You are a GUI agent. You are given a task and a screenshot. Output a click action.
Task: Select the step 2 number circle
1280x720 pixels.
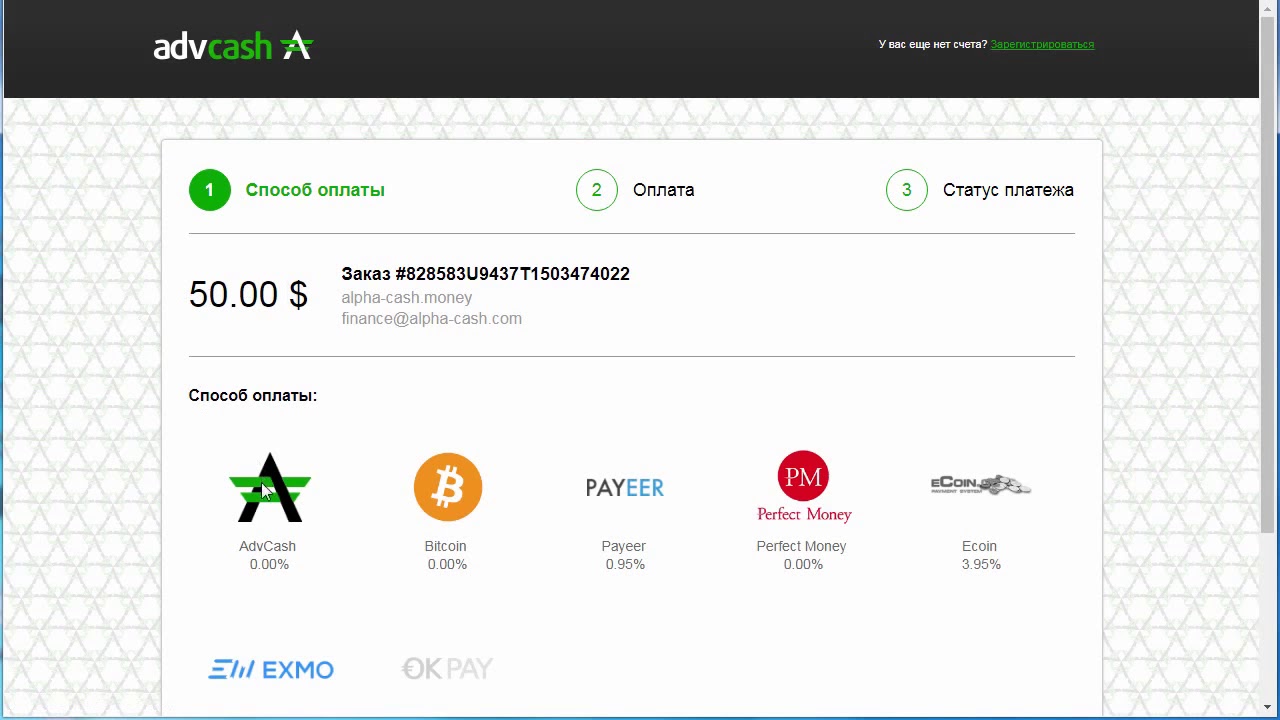click(x=597, y=190)
